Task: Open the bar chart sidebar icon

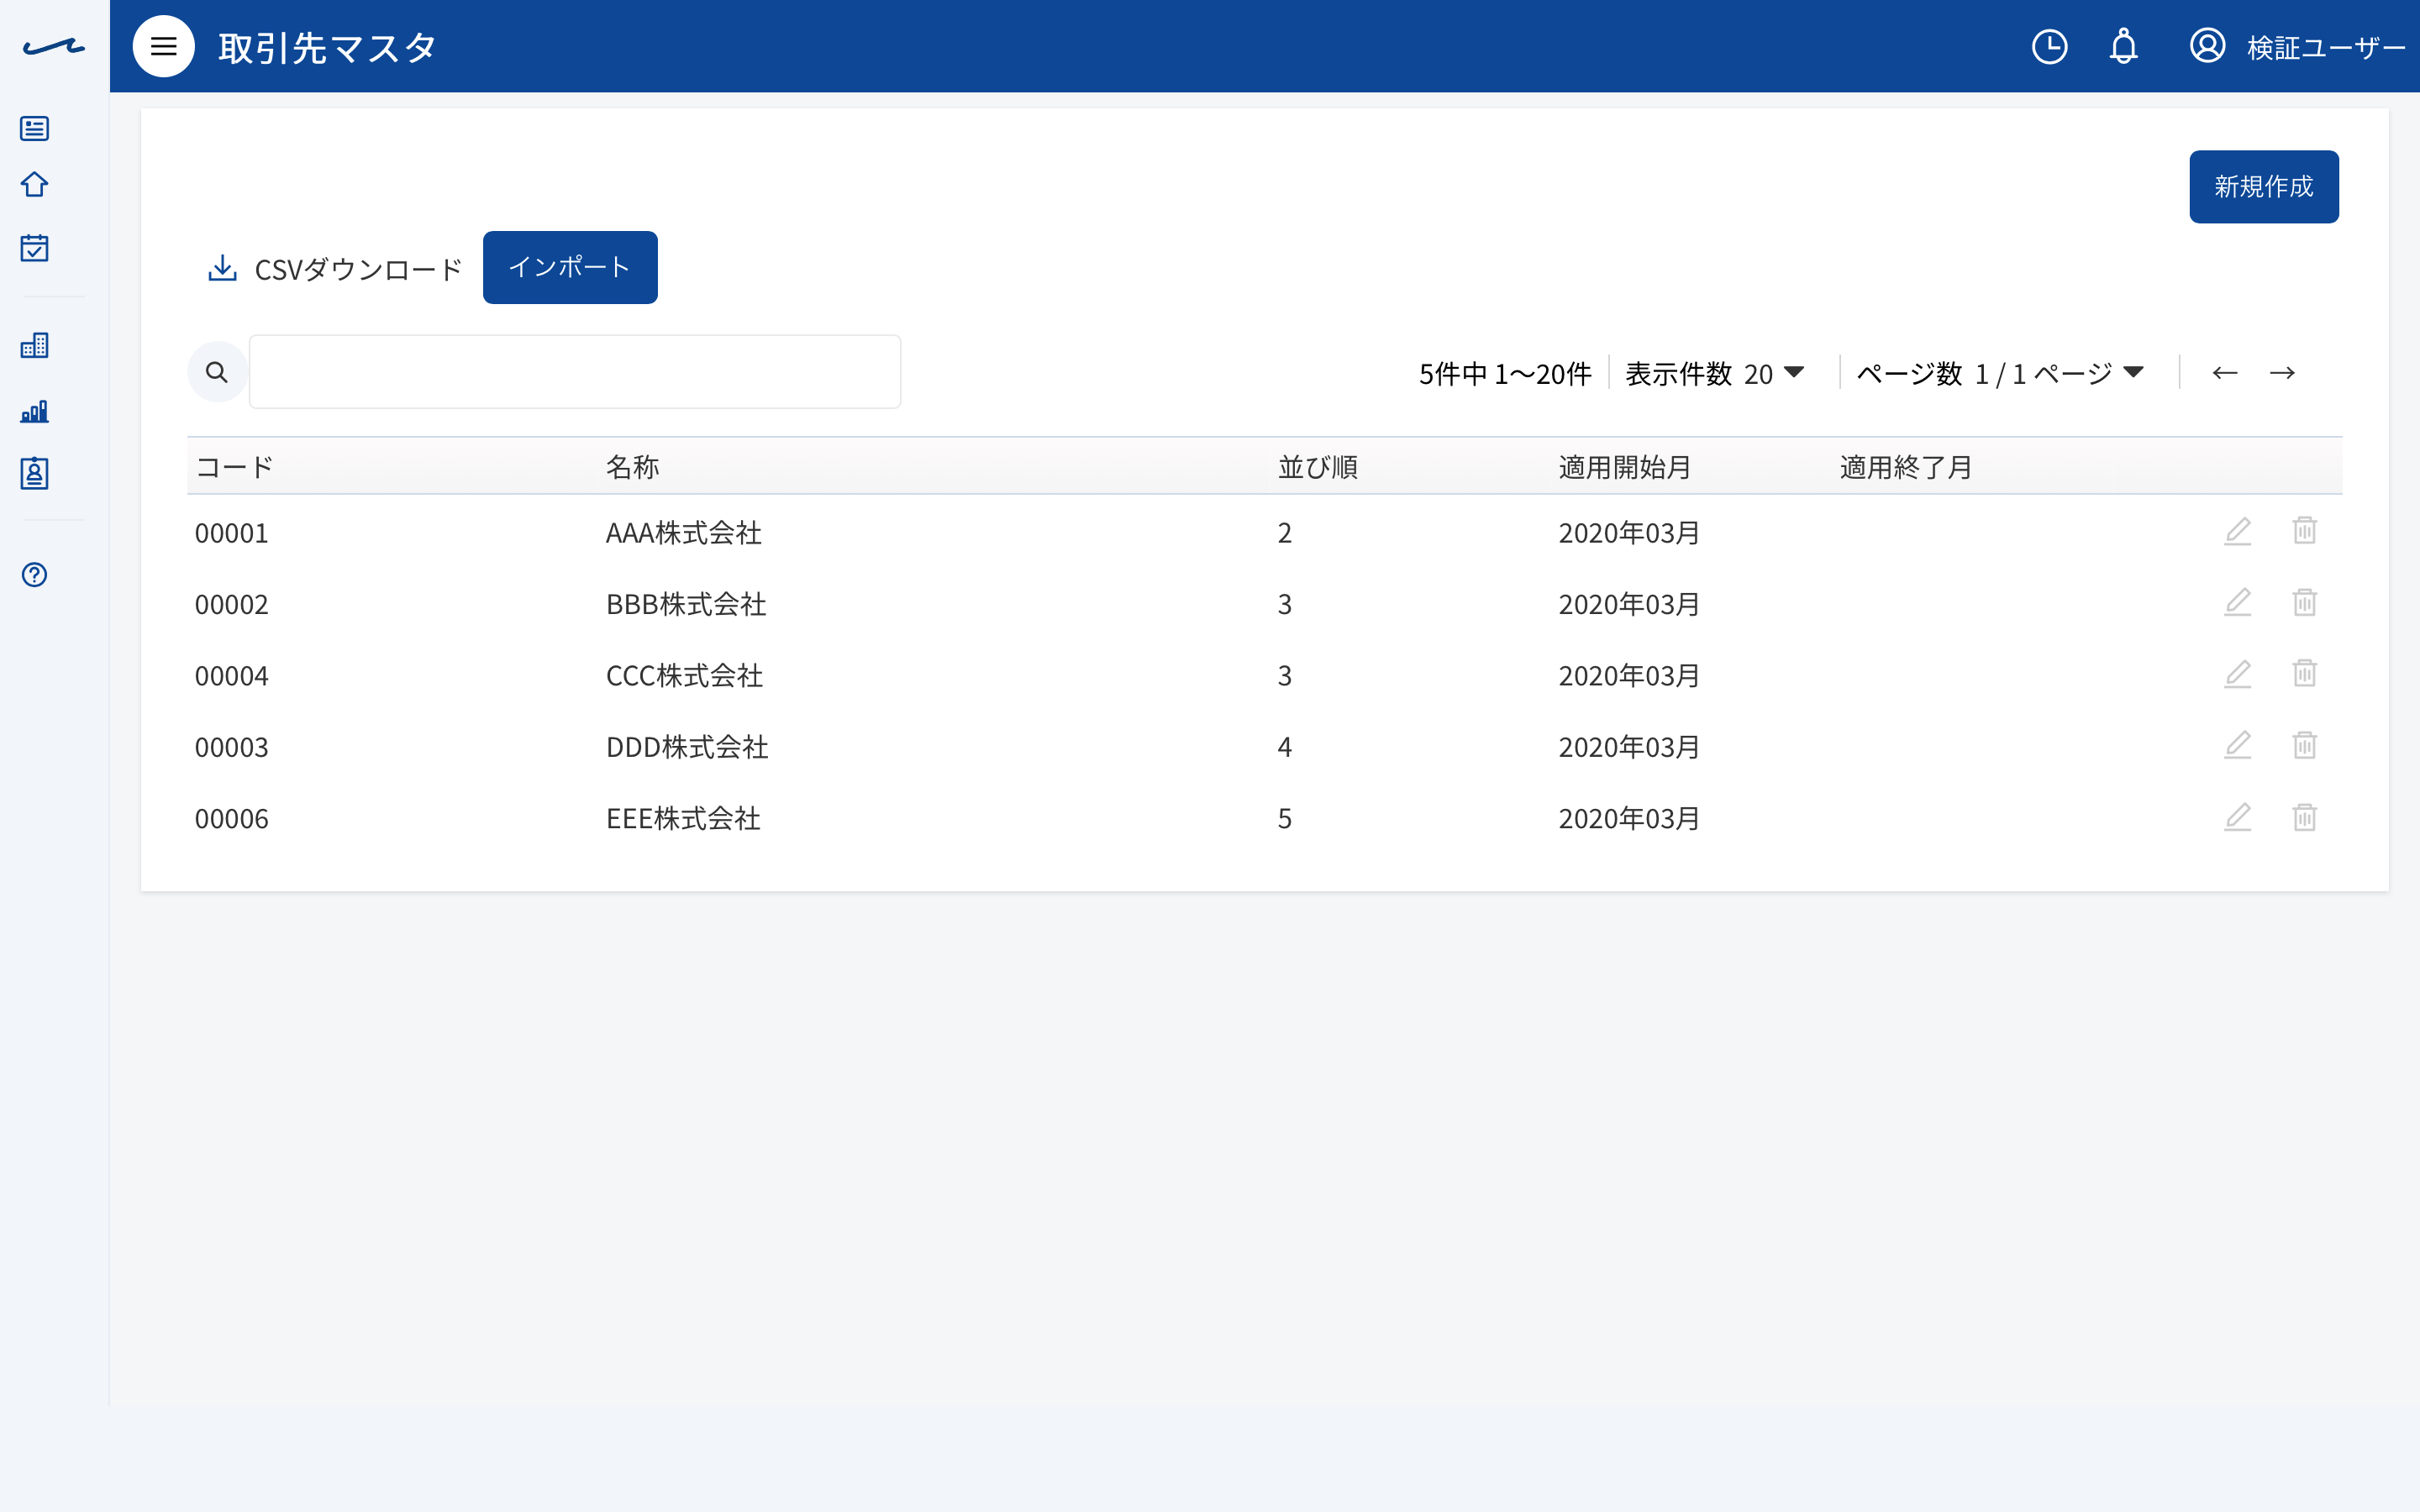Action: pos(35,411)
